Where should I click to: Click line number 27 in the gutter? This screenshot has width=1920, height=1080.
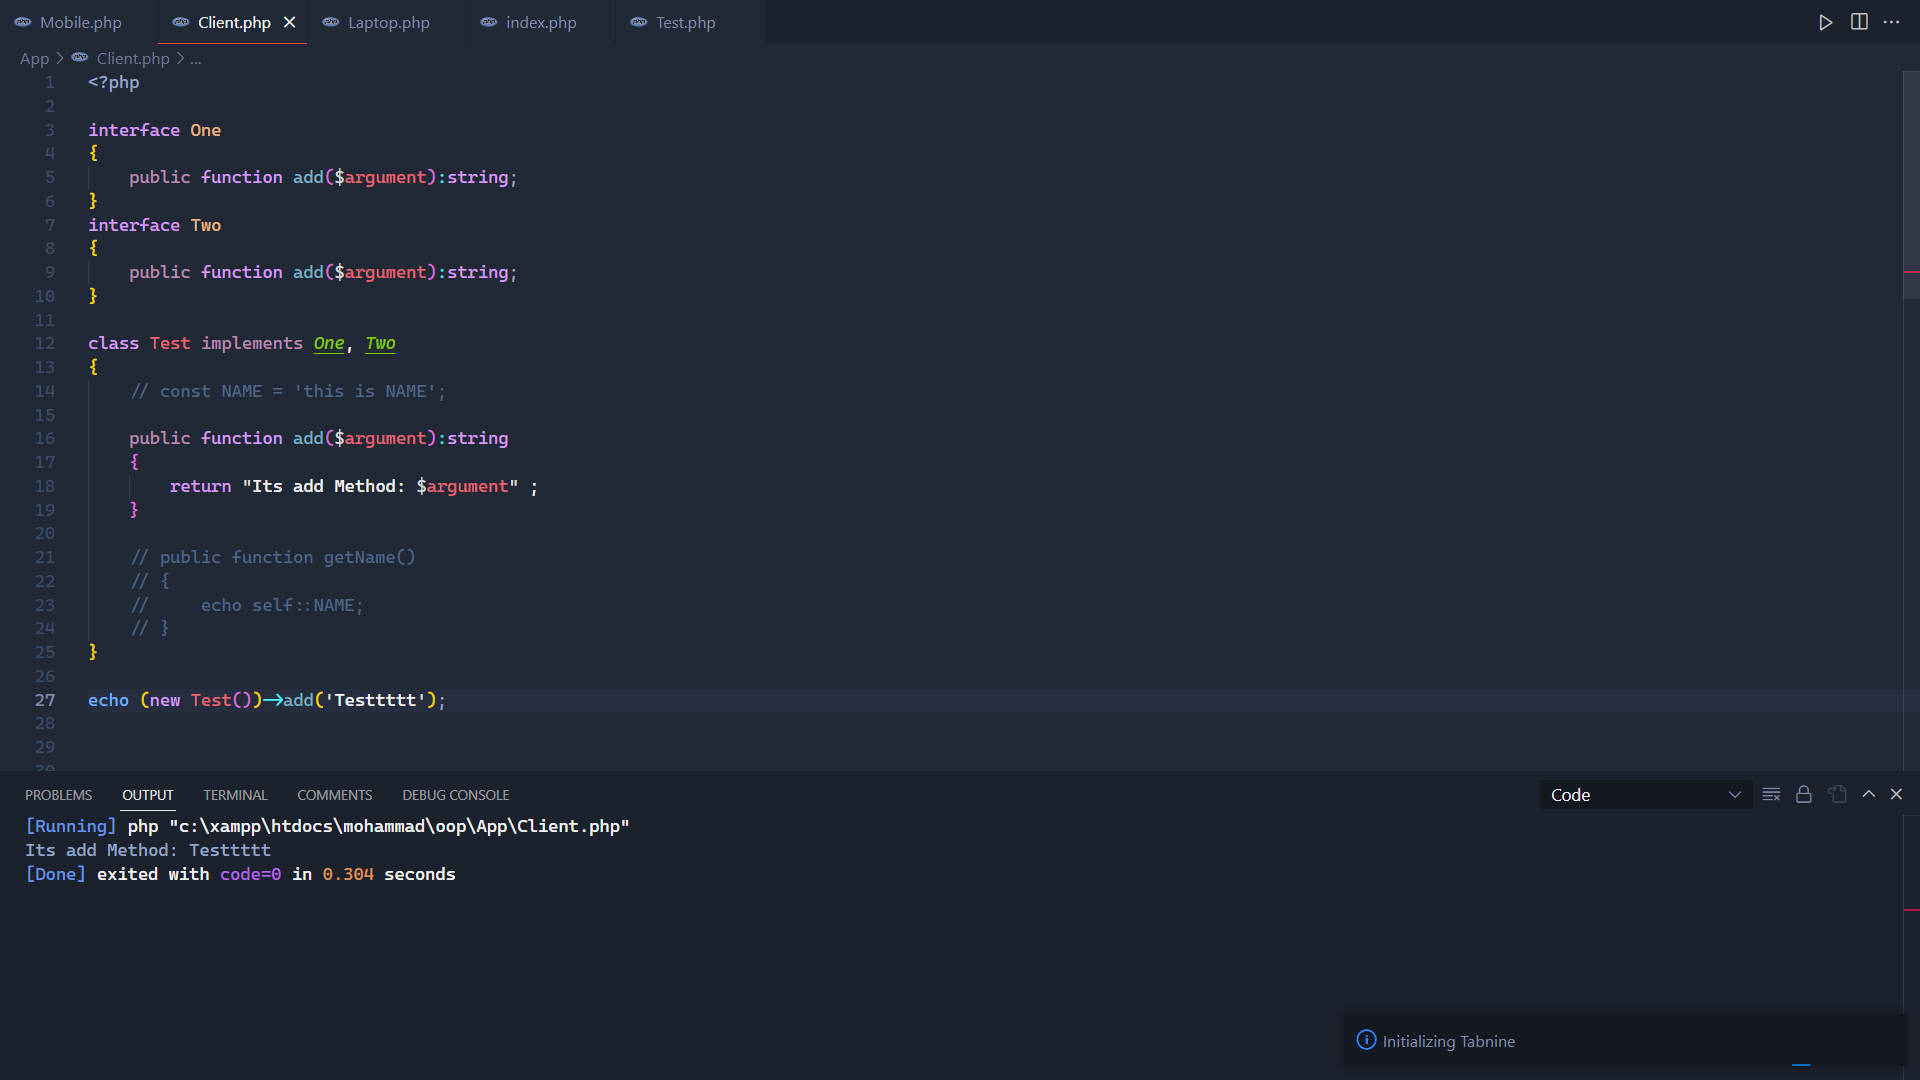point(45,700)
